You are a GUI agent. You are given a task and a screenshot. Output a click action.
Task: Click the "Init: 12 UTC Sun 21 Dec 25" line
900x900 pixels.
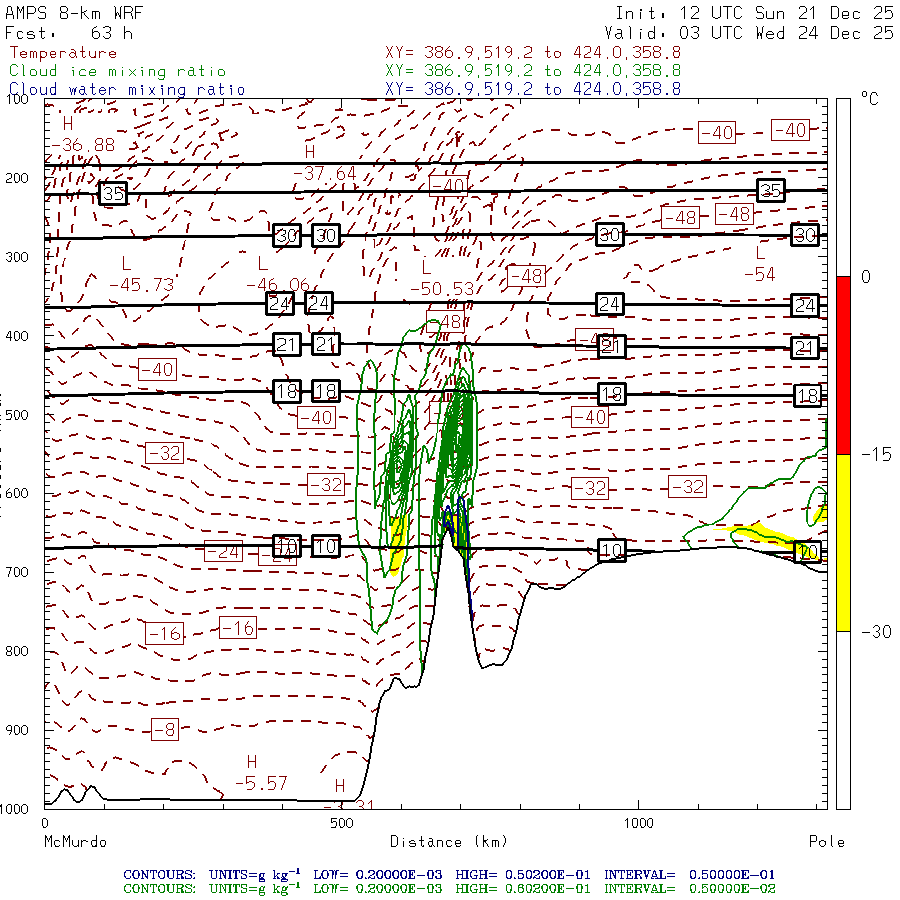pyautogui.click(x=754, y=13)
